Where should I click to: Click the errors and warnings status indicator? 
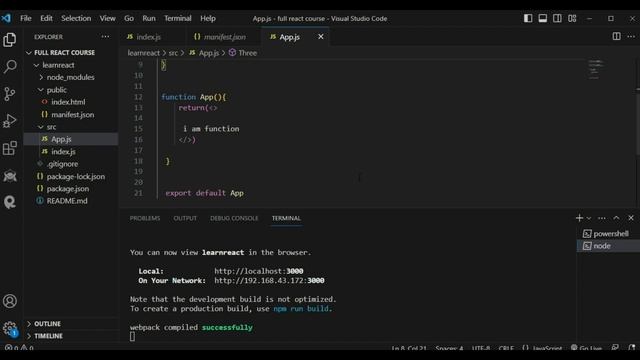tap(19, 348)
